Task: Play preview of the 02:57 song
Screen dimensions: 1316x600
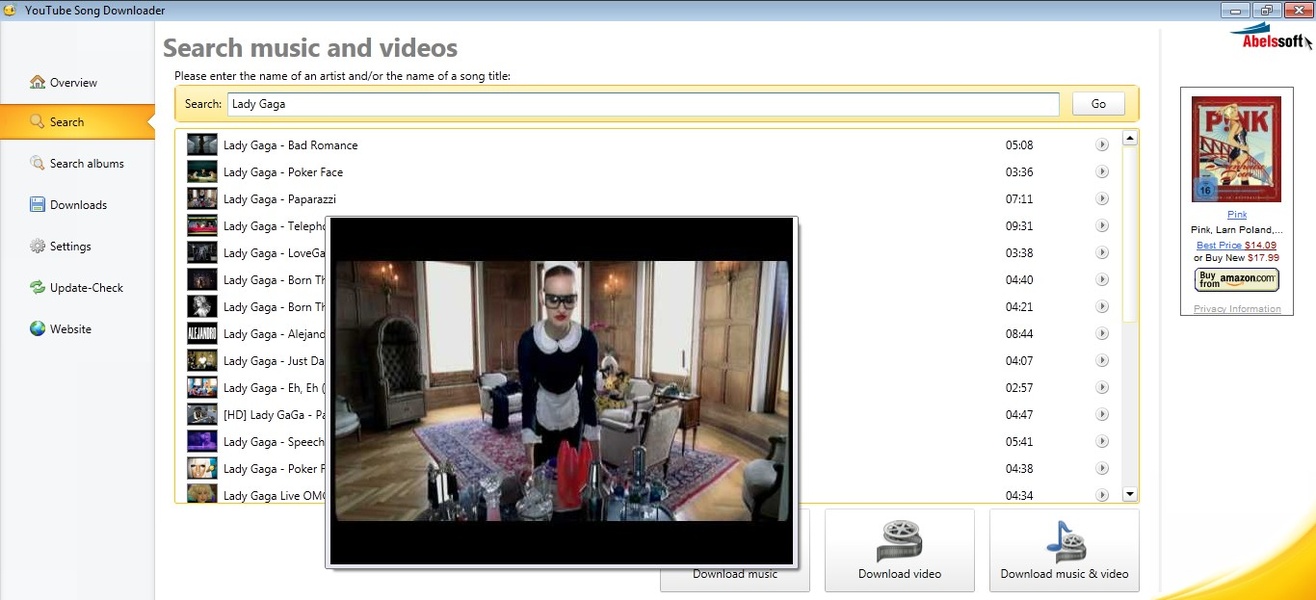Action: [x=1102, y=388]
